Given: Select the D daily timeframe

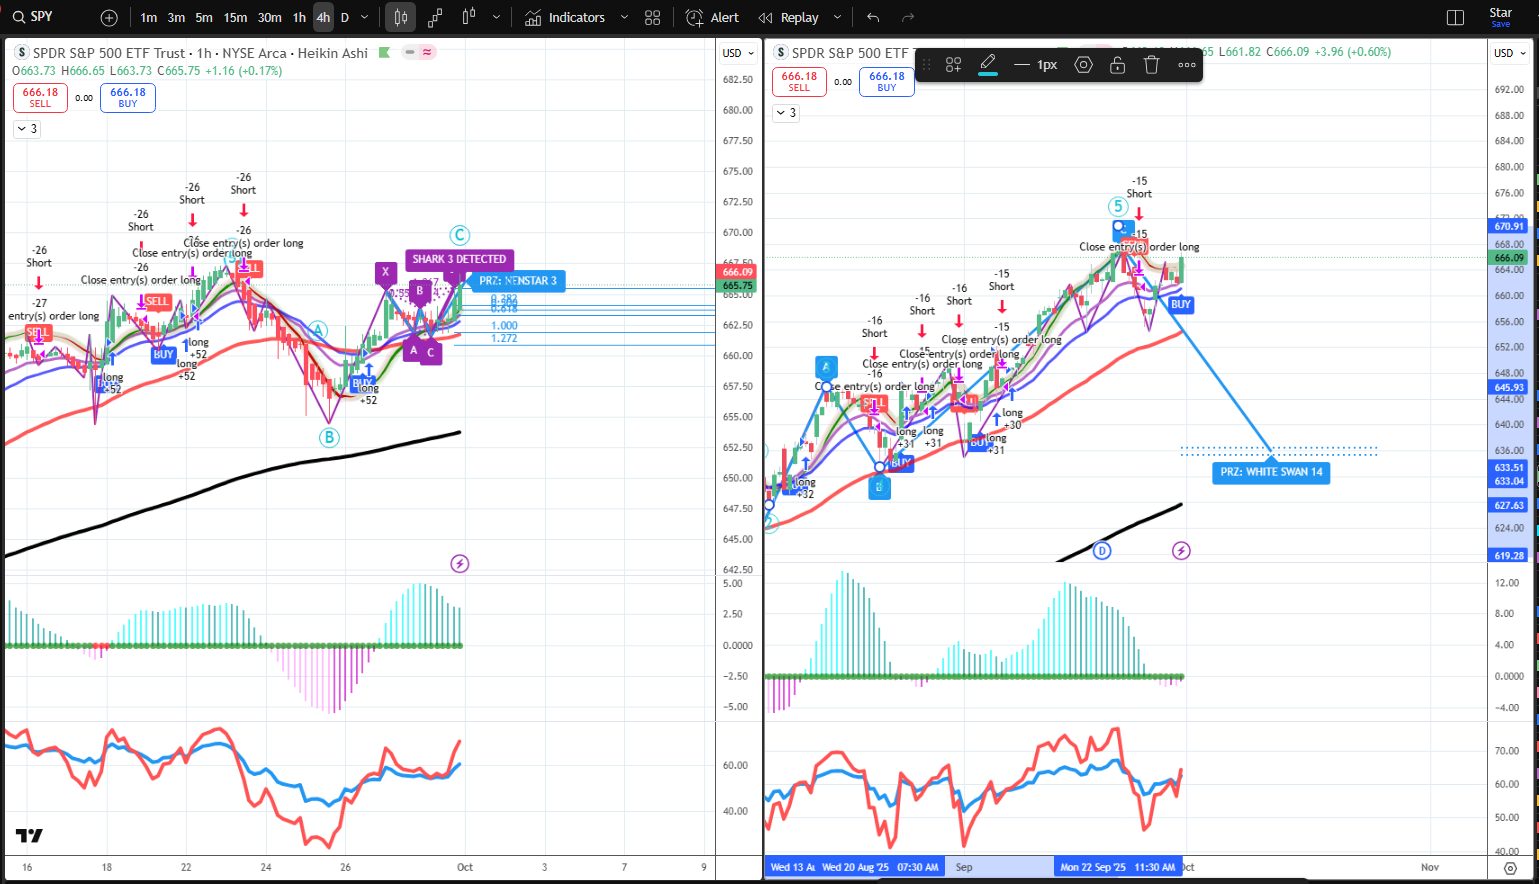Looking at the screenshot, I should click(345, 18).
